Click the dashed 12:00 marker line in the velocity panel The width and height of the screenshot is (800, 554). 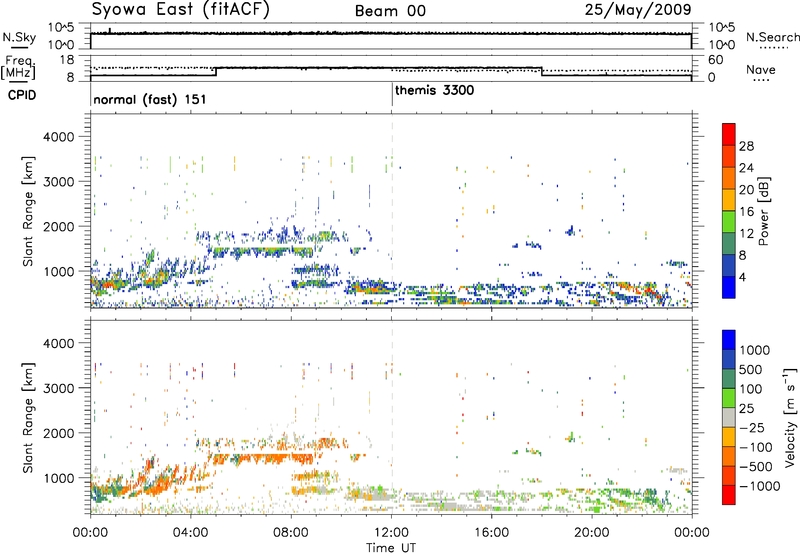click(392, 417)
